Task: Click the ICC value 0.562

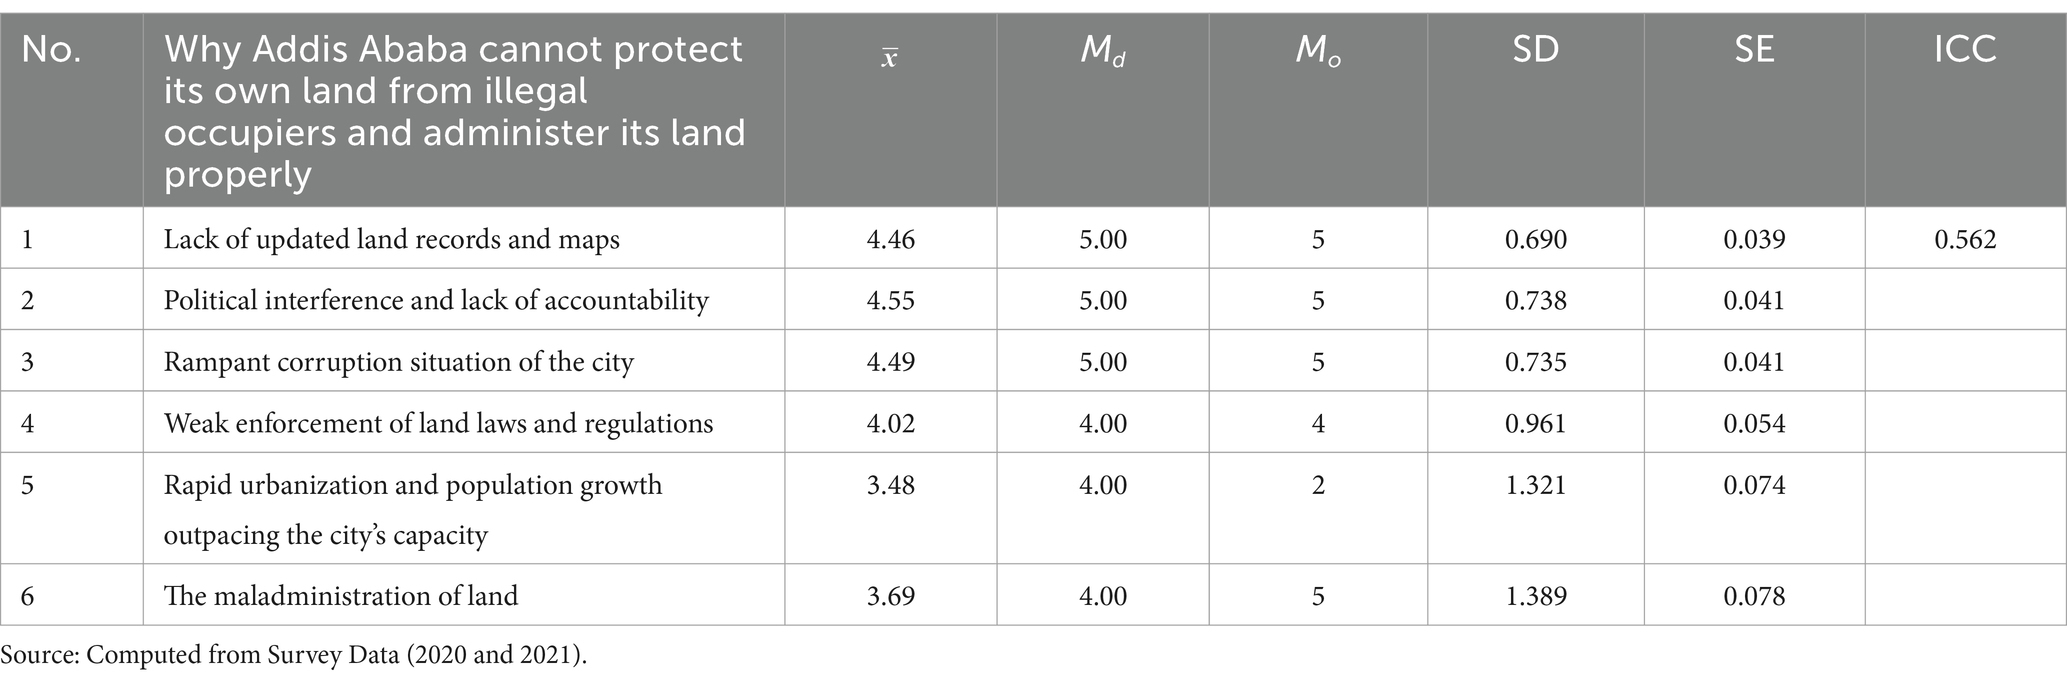Action: 1964,239
